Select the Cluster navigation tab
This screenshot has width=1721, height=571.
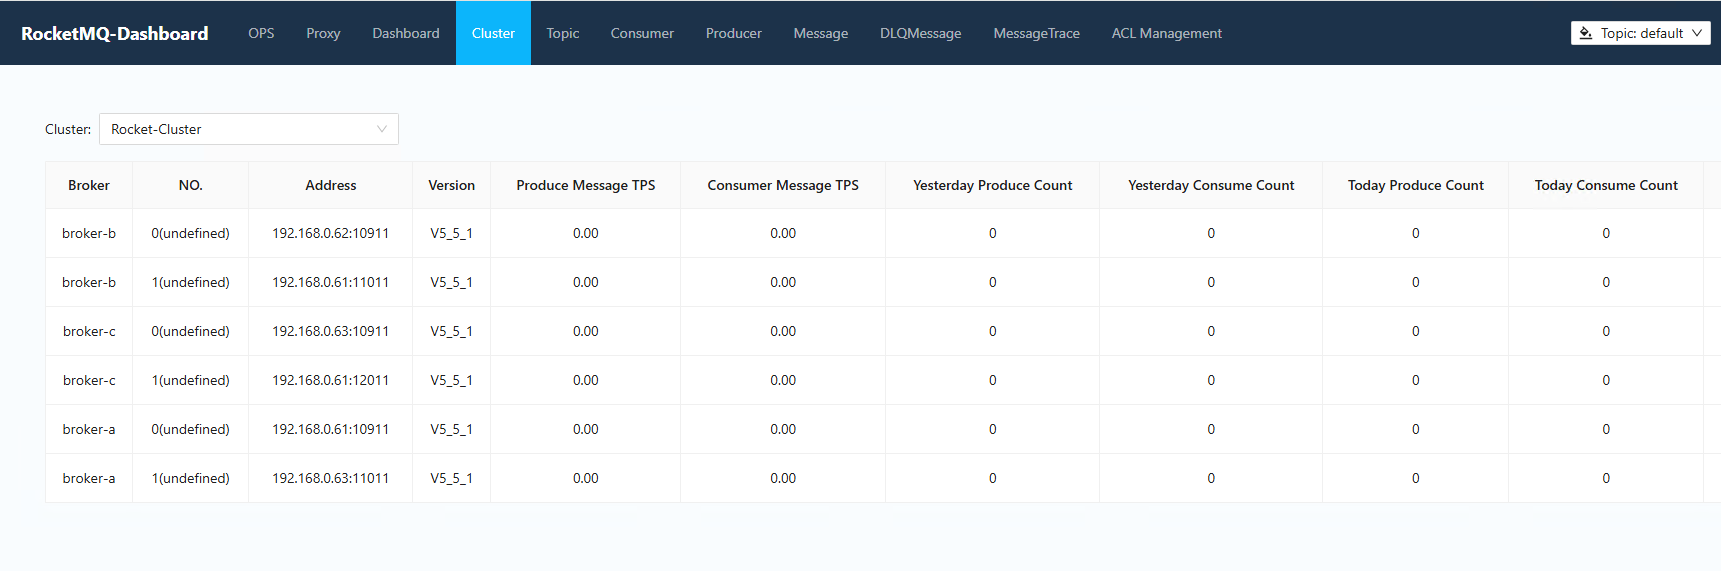coord(493,33)
